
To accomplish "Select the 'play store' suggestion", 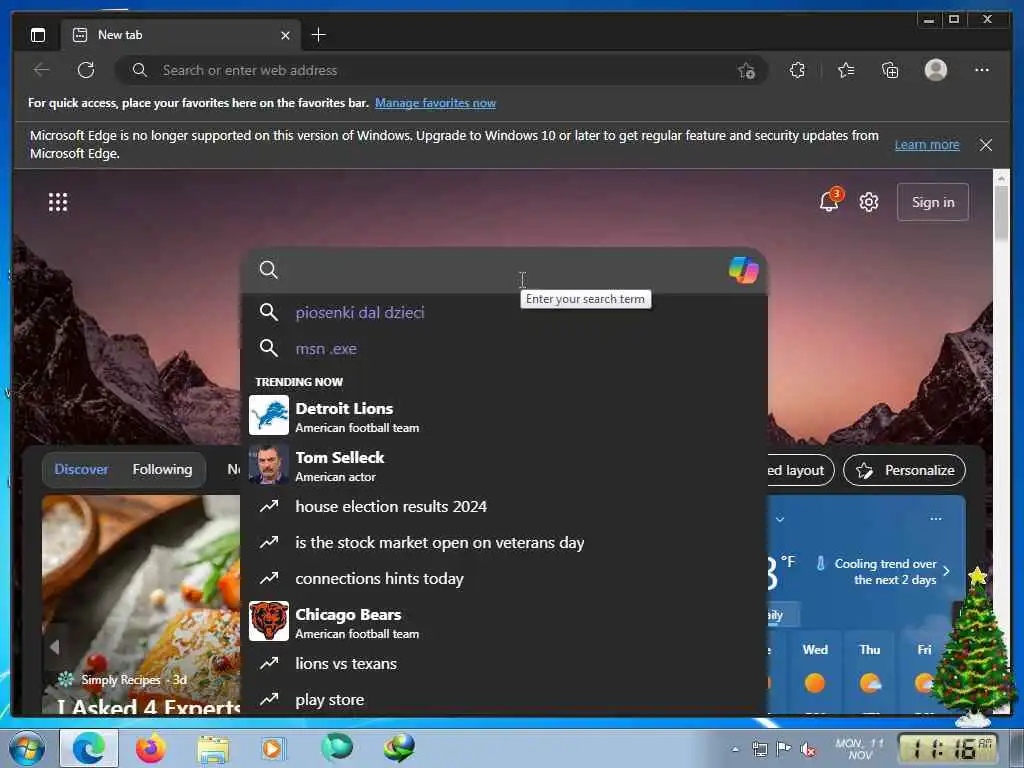I will [x=504, y=699].
